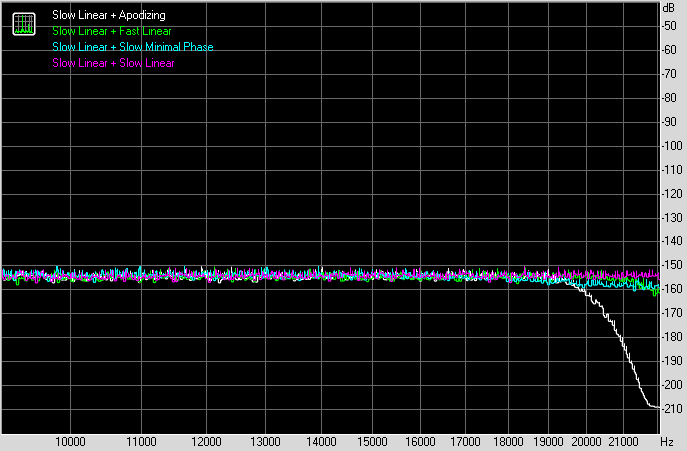Select the green 'Slow Linear + Fast Linear' legend entry
Viewport: 687px width, 451px height.
(112, 31)
